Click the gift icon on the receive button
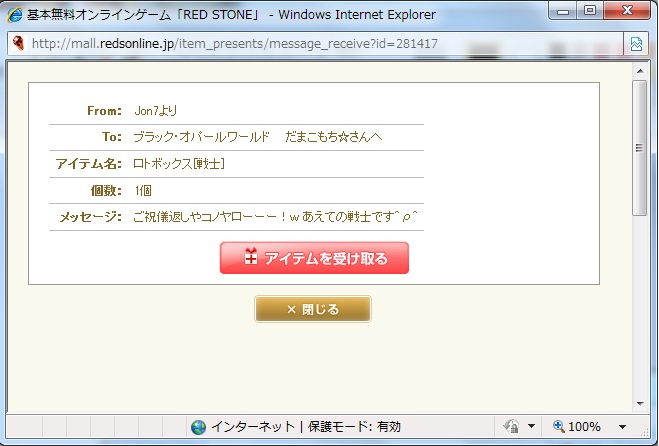 coord(251,256)
